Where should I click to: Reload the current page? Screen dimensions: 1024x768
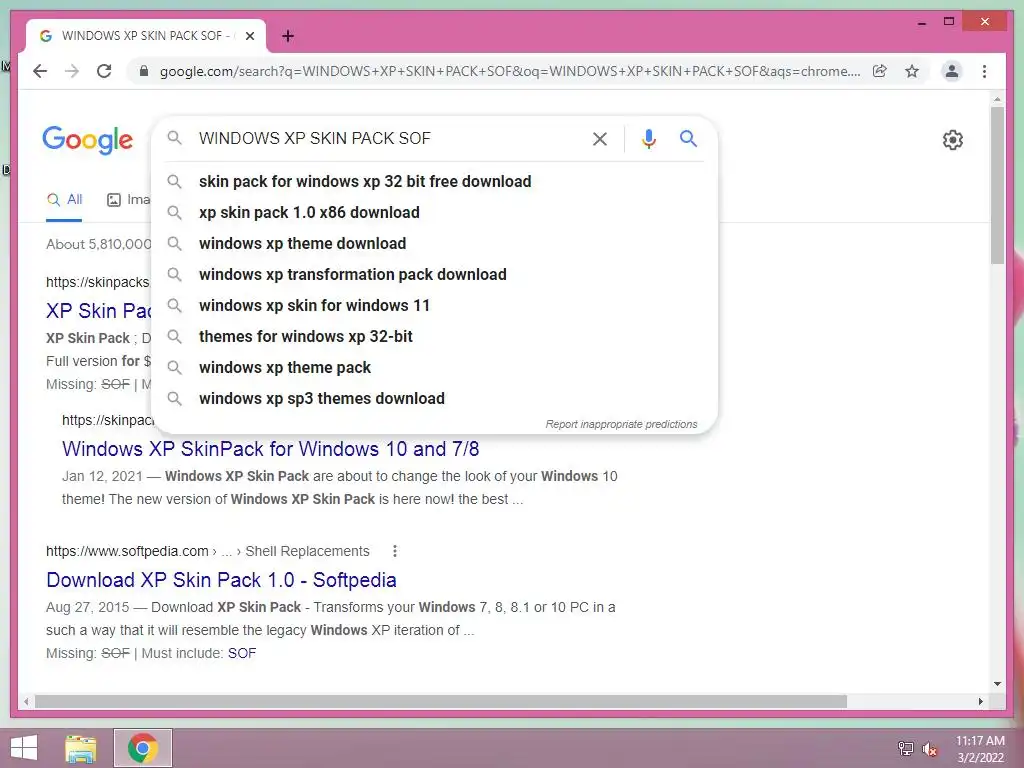104,71
